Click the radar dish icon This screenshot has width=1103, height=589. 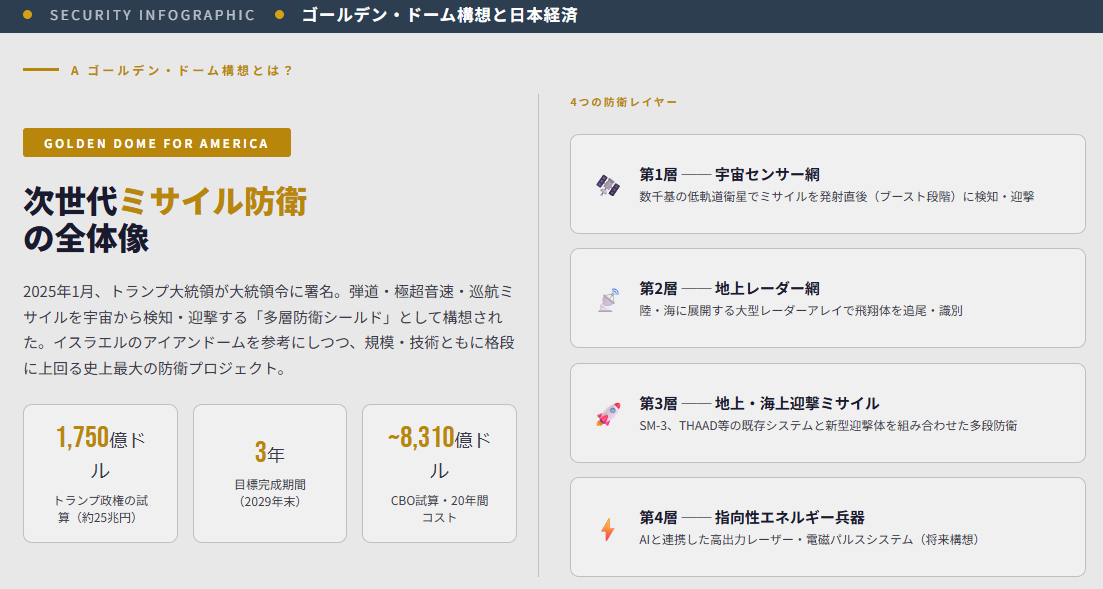(608, 299)
